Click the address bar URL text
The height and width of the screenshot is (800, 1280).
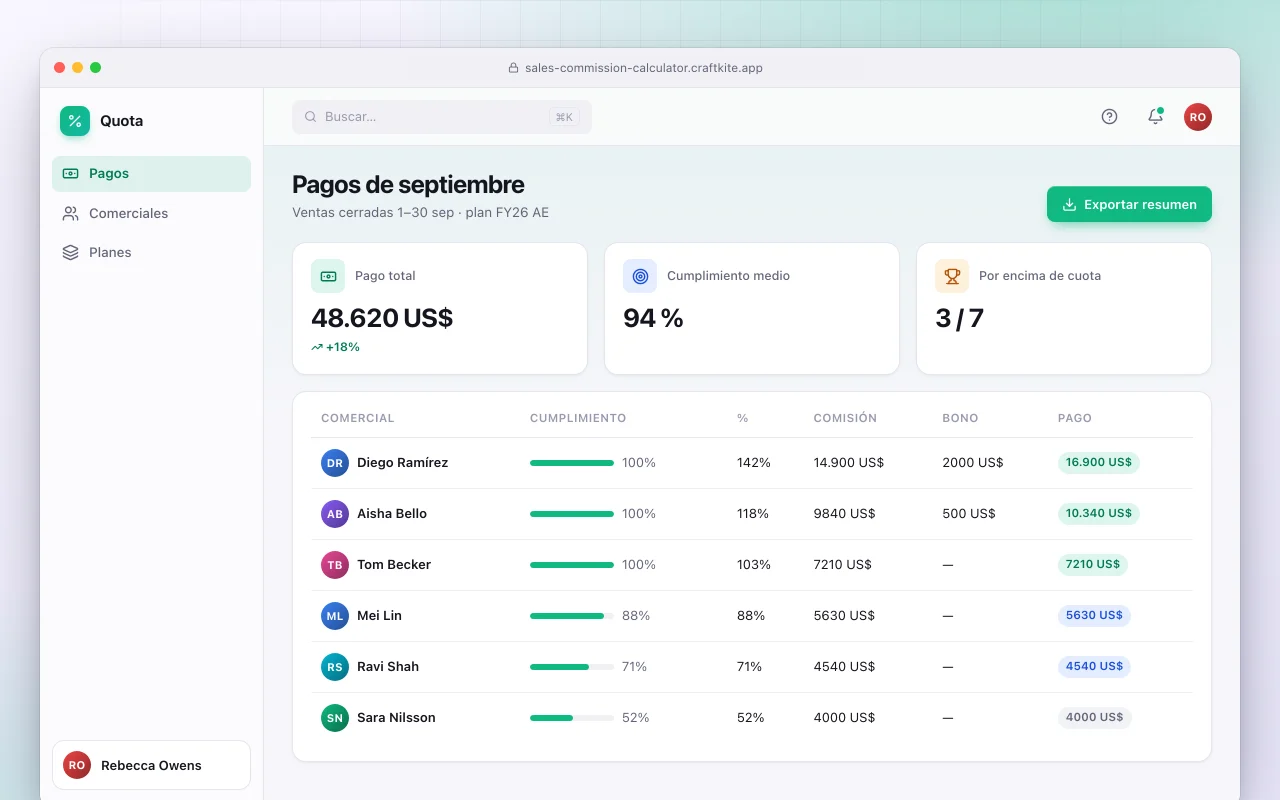click(x=644, y=68)
